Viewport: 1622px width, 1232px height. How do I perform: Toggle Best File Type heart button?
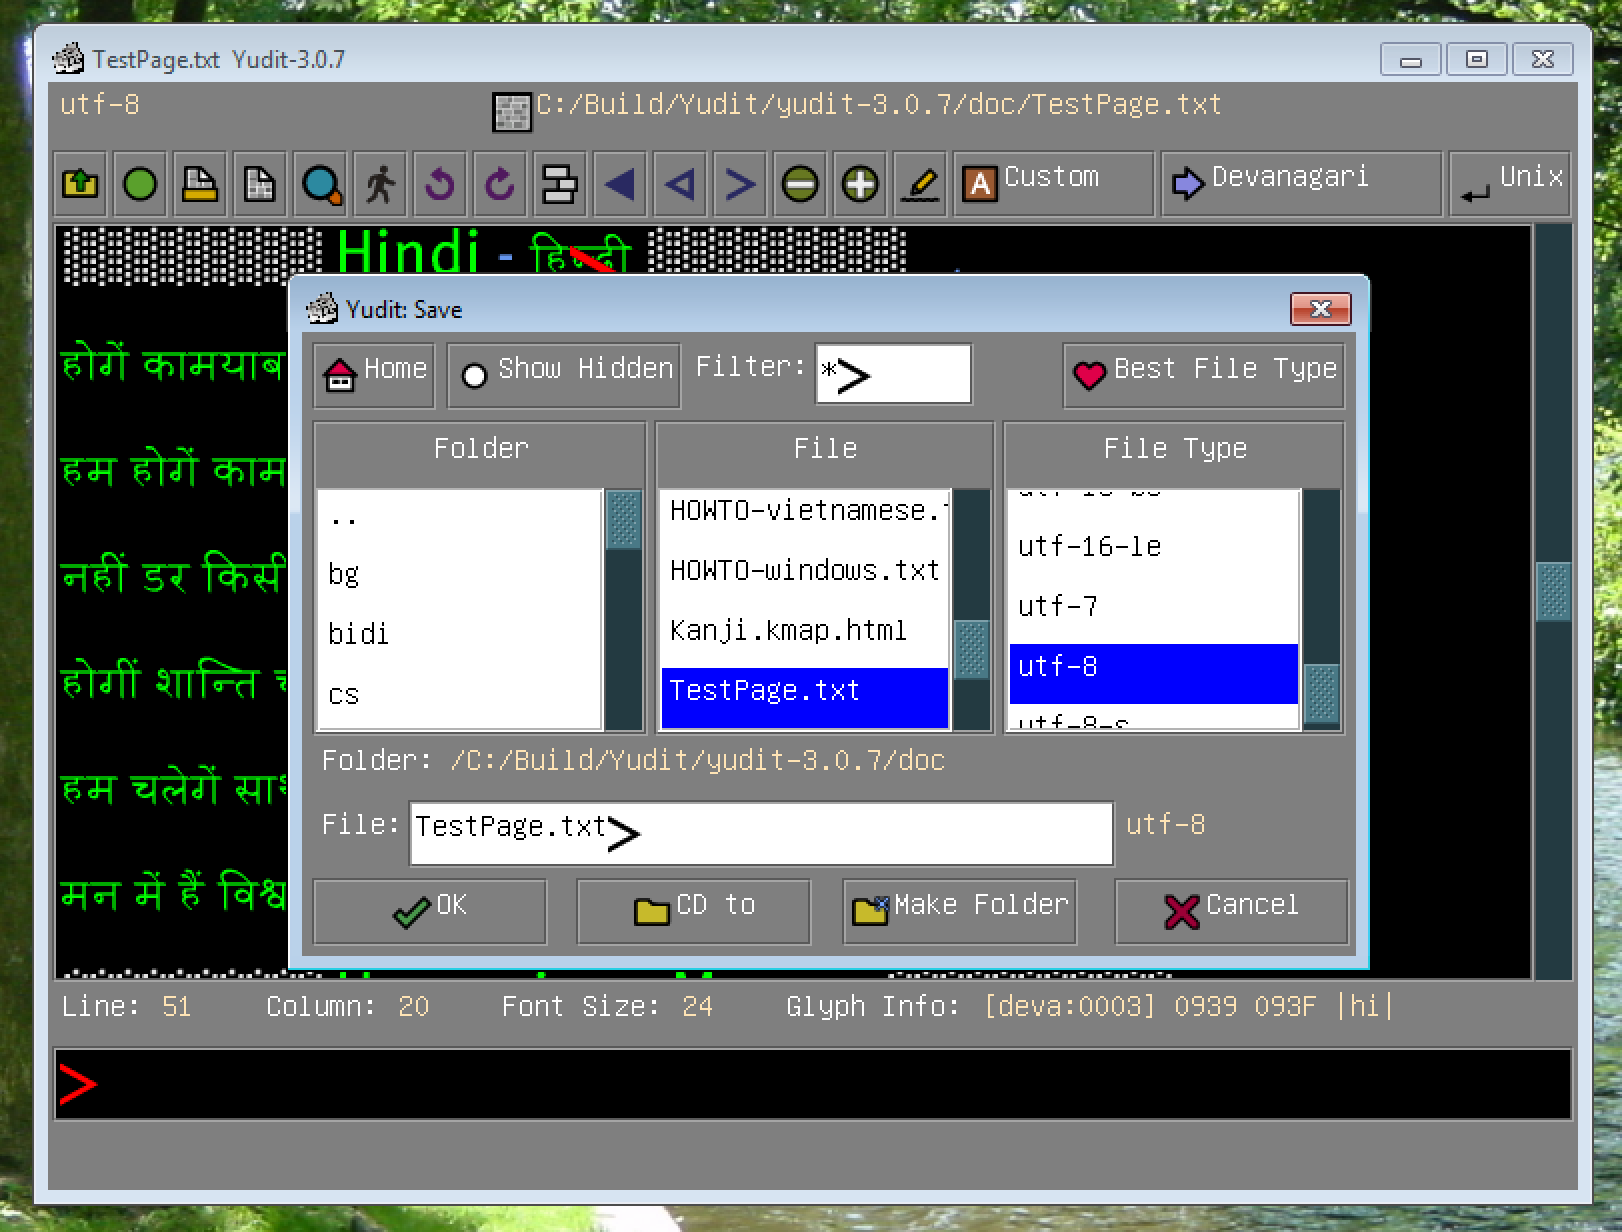[x=1203, y=374]
